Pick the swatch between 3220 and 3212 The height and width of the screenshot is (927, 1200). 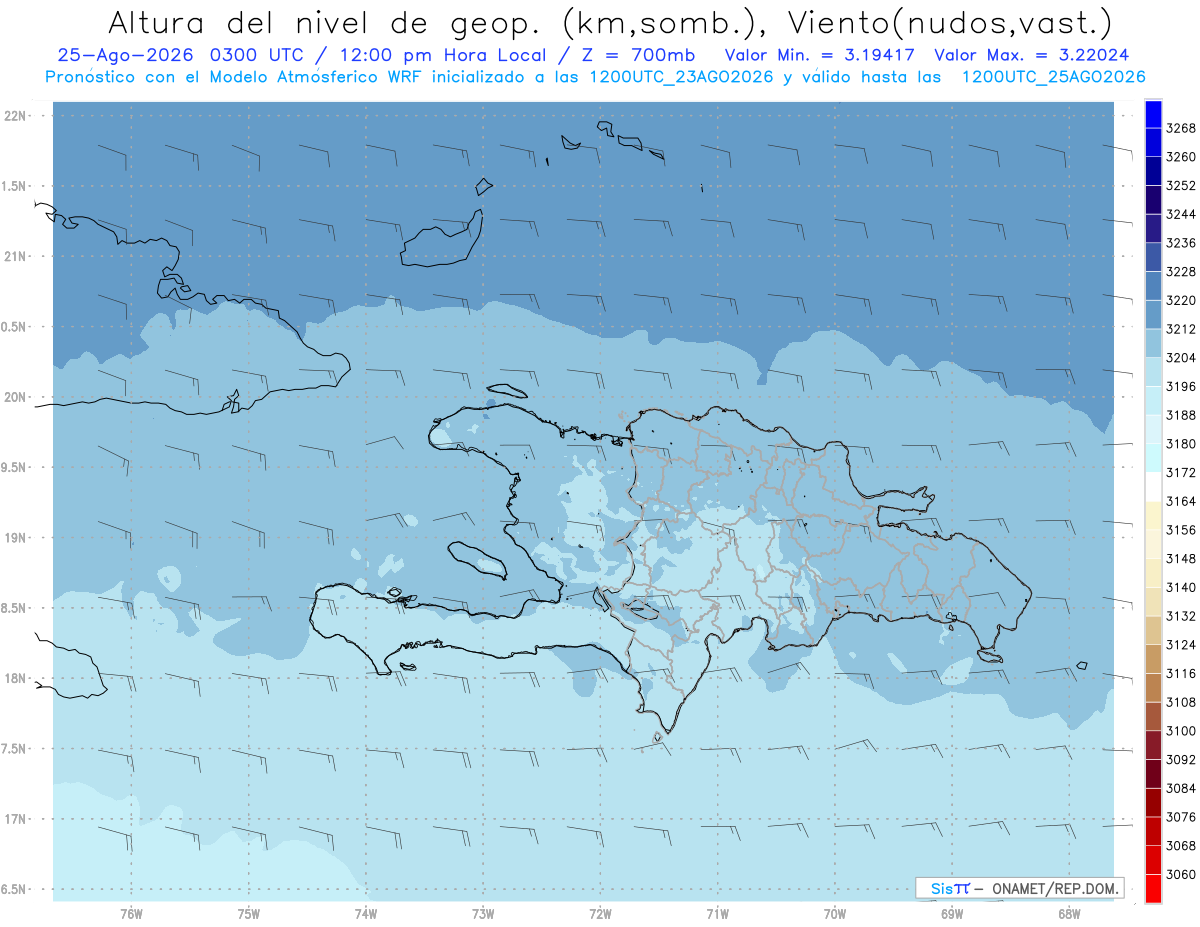(x=1153, y=315)
